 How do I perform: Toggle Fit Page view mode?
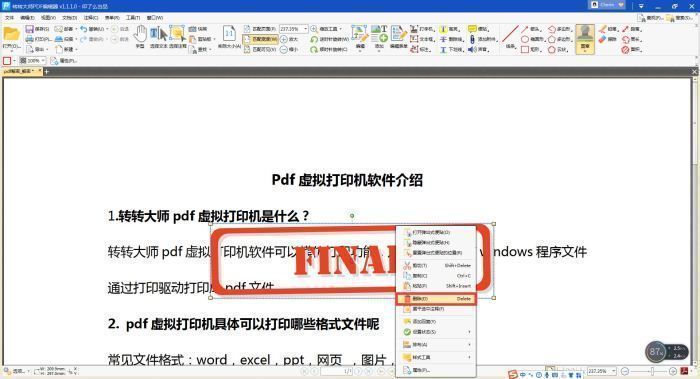pos(260,29)
